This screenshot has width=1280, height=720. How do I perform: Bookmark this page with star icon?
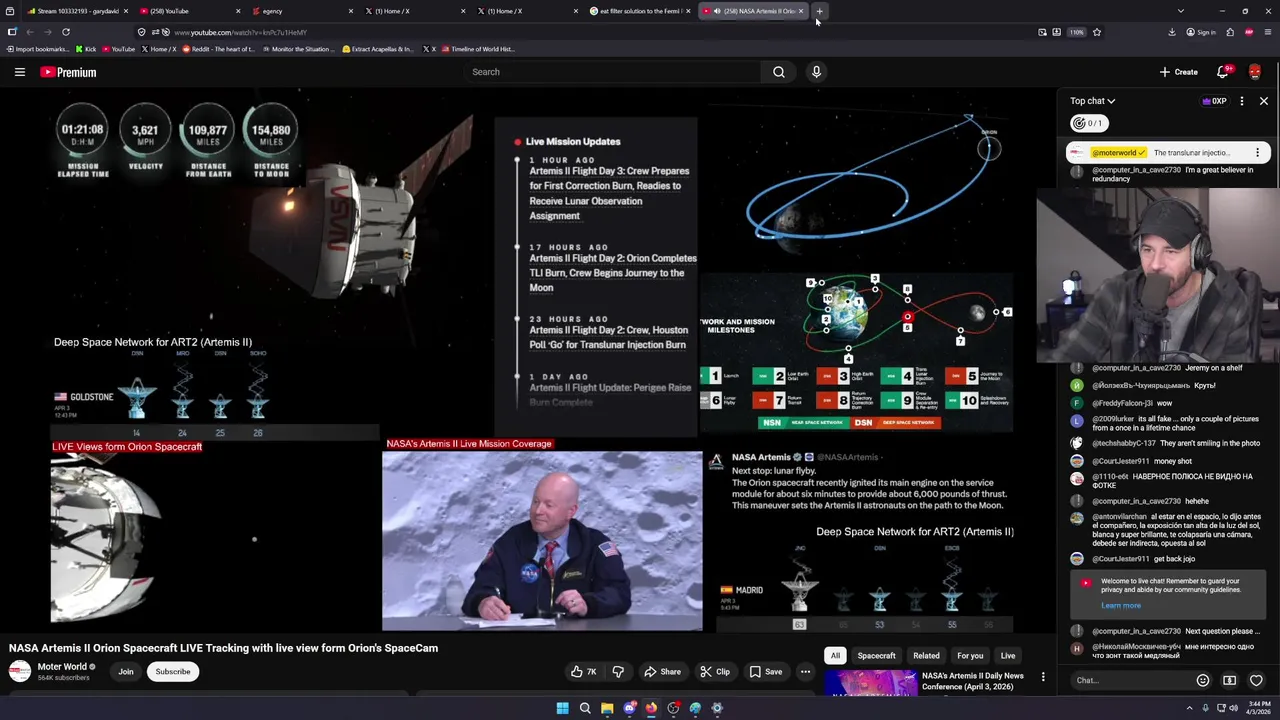click(x=1097, y=32)
